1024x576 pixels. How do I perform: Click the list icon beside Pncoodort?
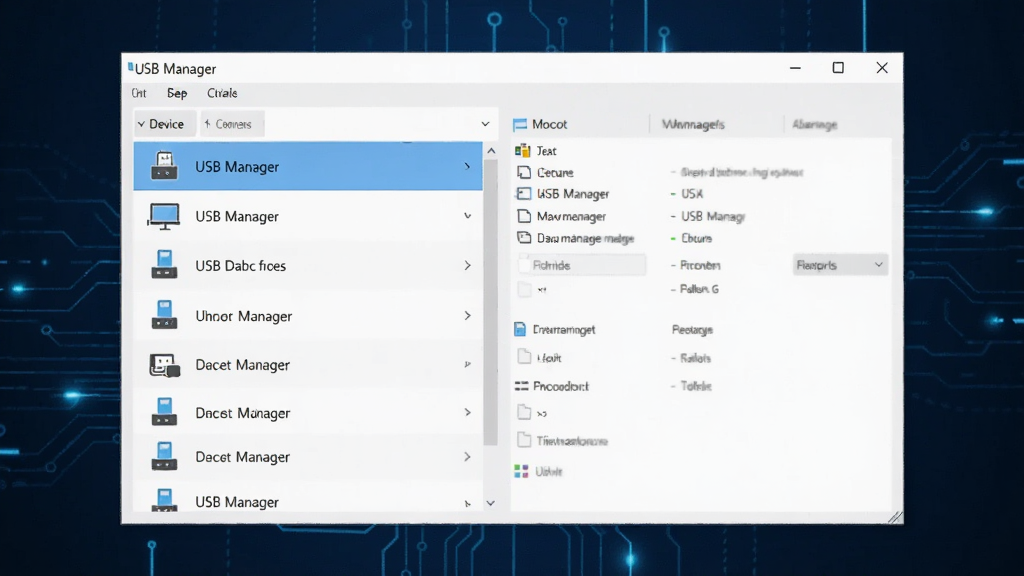tap(521, 386)
